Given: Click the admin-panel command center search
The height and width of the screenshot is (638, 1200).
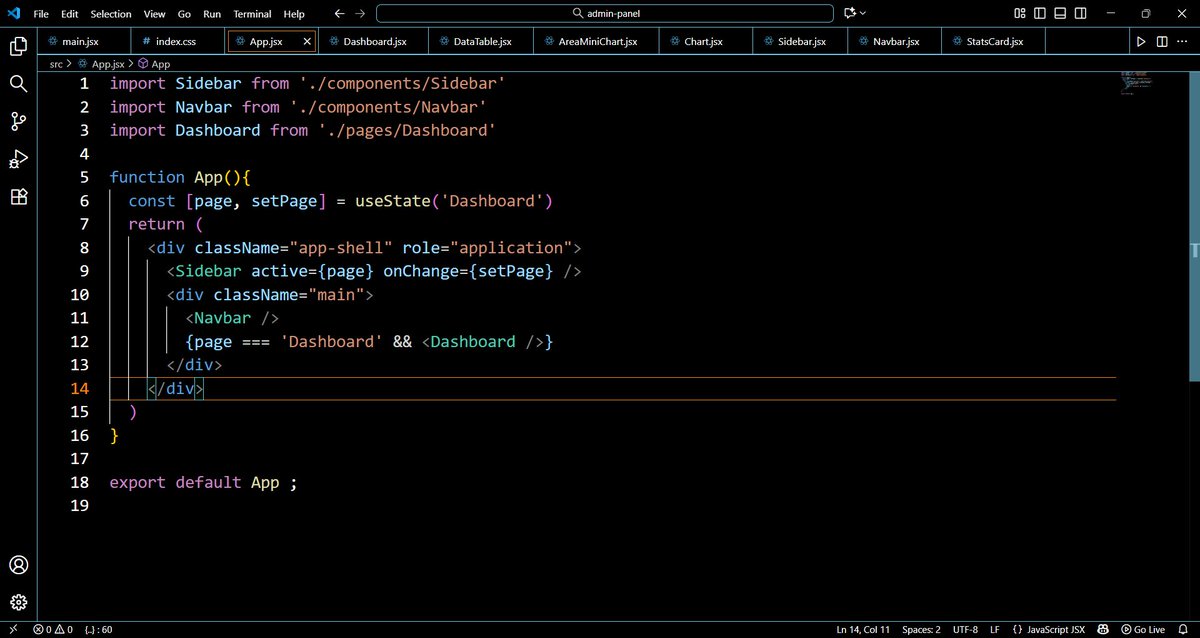Looking at the screenshot, I should click(604, 14).
